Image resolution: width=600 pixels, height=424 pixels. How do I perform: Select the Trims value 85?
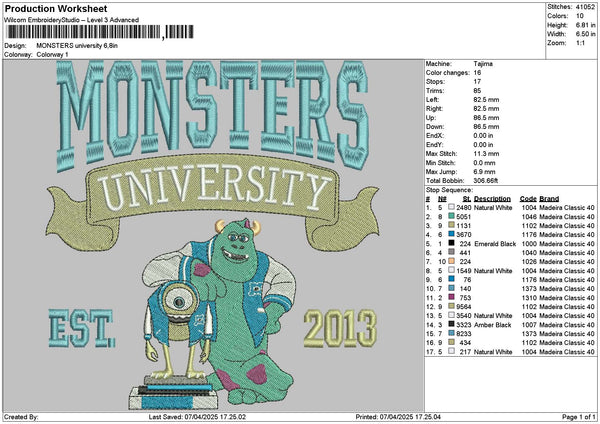[x=478, y=91]
